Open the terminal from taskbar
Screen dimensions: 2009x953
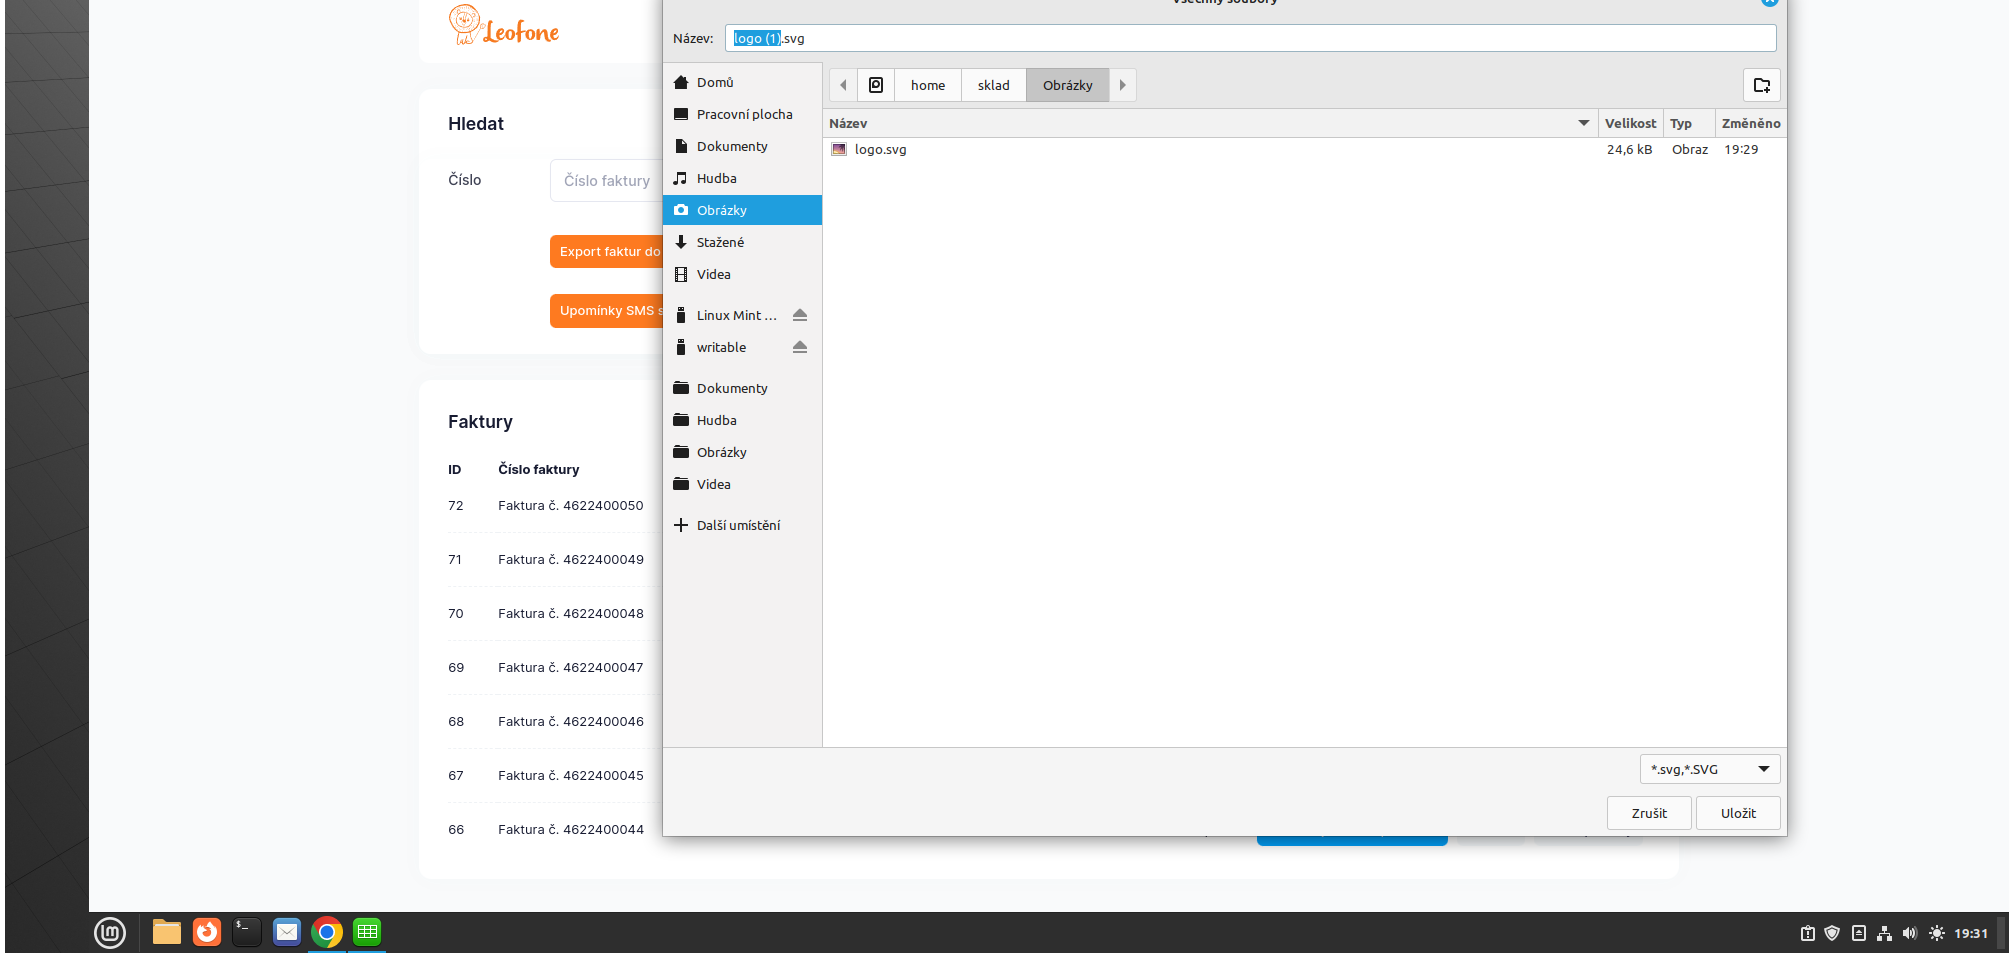click(246, 932)
